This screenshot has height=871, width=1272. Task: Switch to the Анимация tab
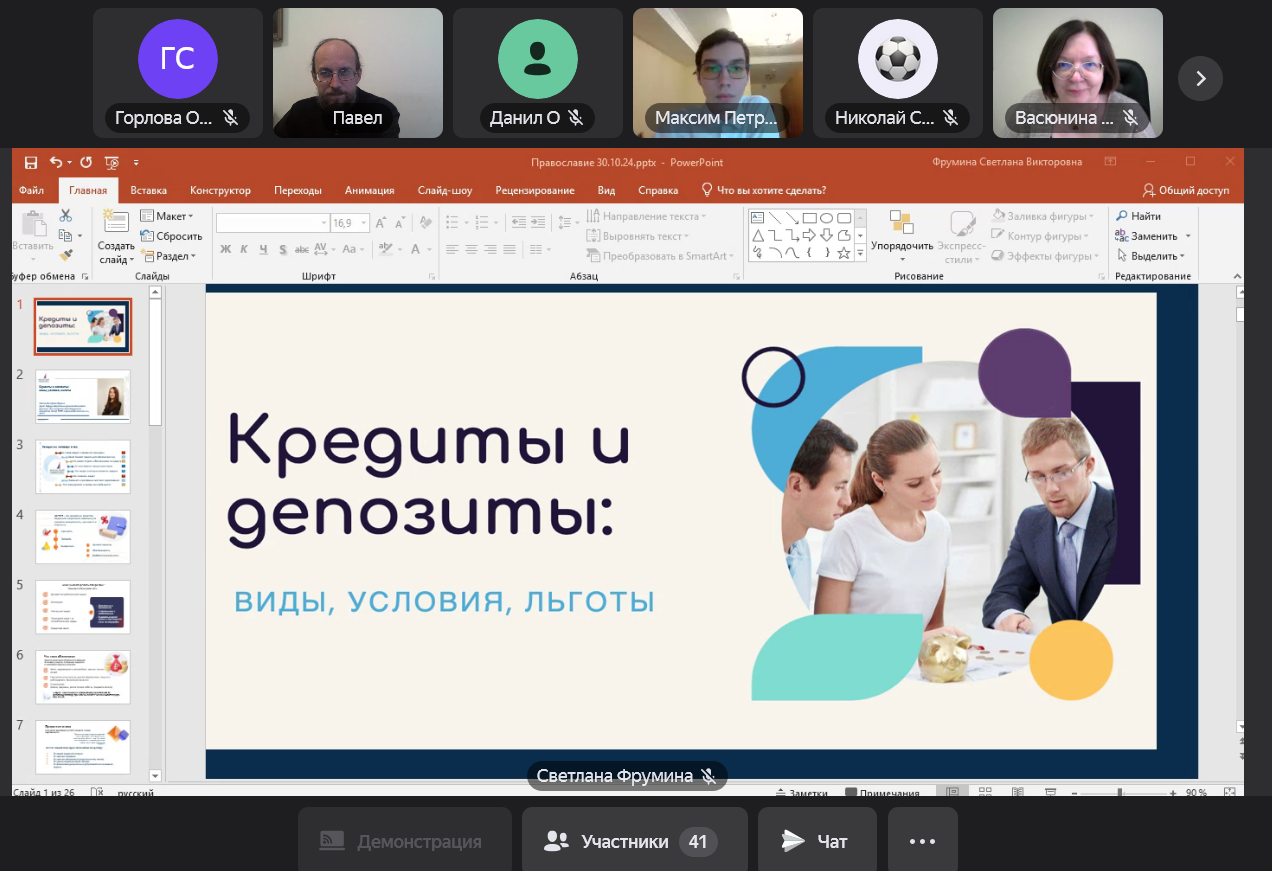click(x=369, y=190)
